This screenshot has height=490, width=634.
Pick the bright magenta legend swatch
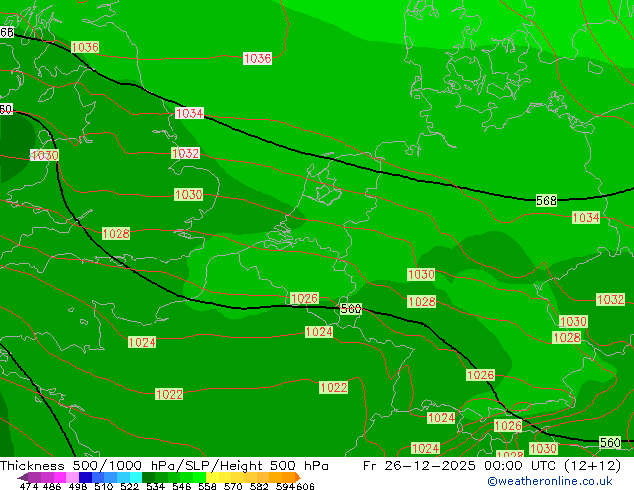pyautogui.click(x=60, y=477)
